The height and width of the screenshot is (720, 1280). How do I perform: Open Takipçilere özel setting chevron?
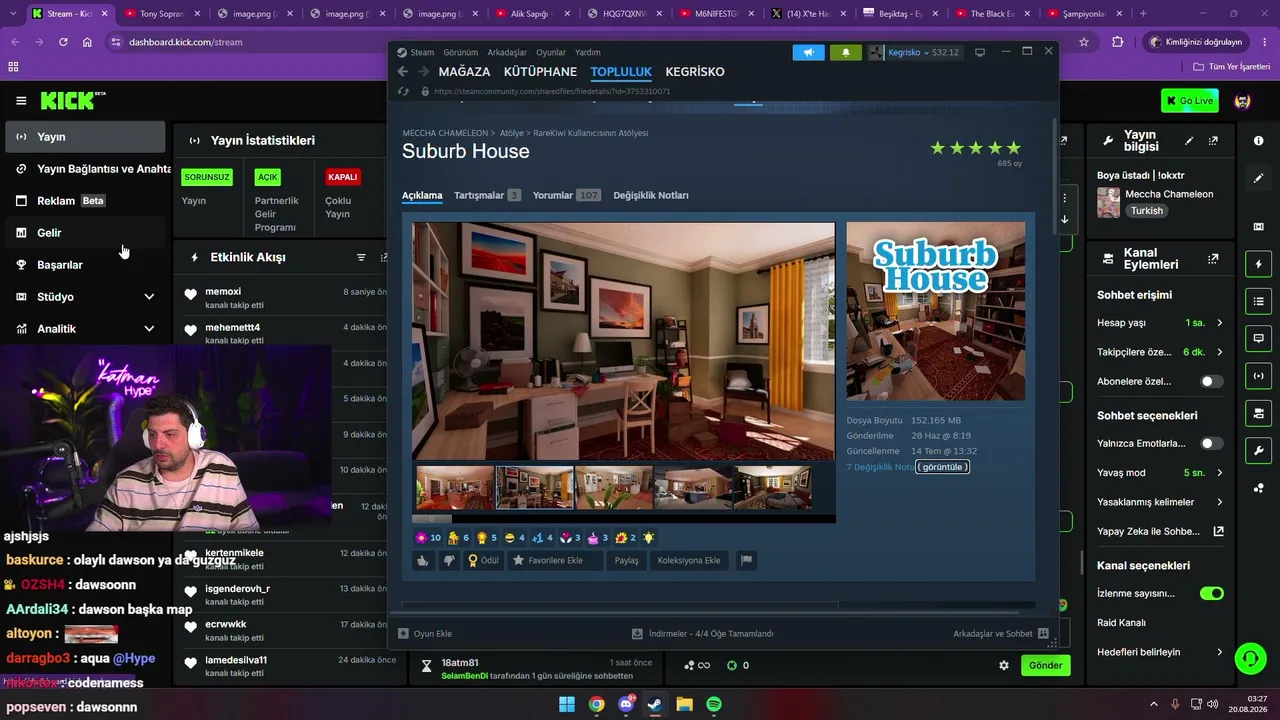click(x=1219, y=352)
